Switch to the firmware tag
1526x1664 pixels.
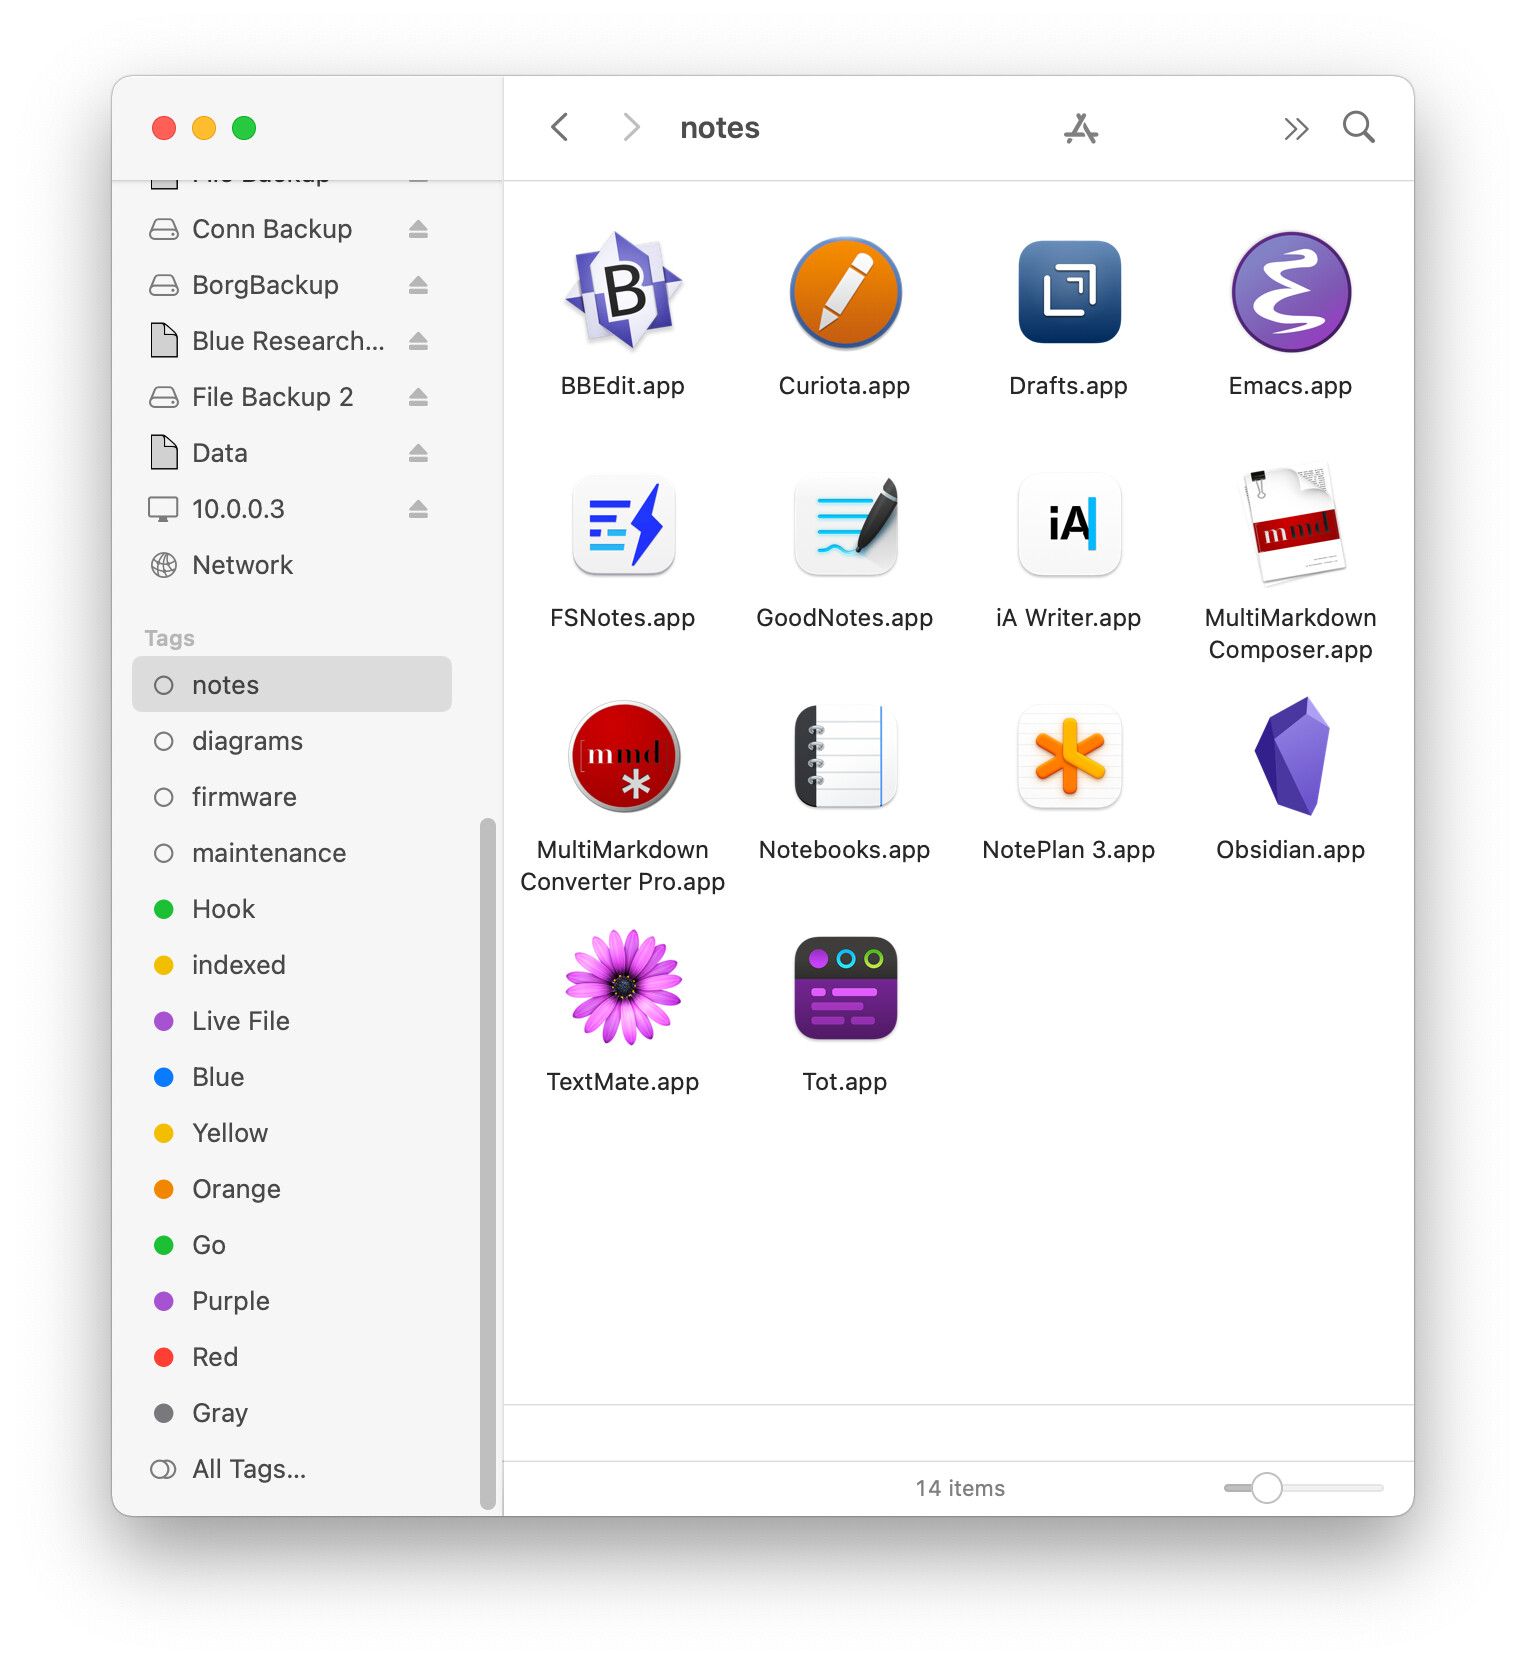click(244, 797)
